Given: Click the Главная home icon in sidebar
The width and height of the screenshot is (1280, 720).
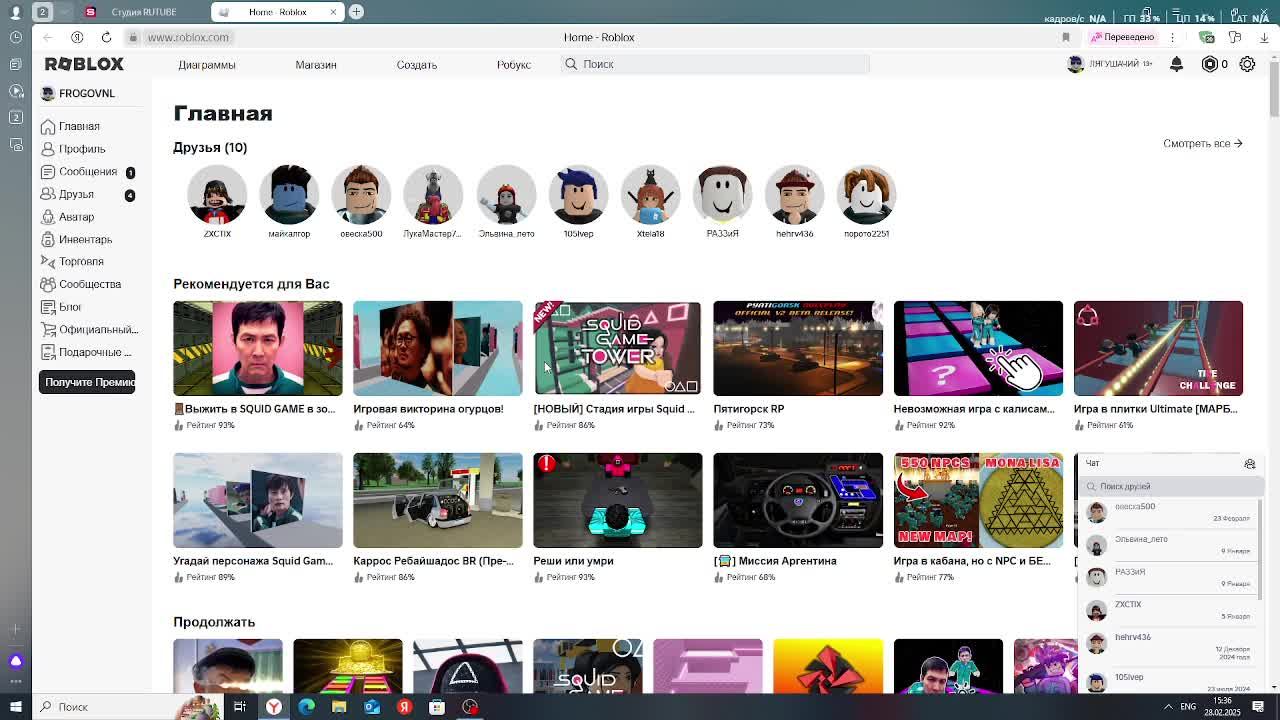Looking at the screenshot, I should click(x=48, y=127).
